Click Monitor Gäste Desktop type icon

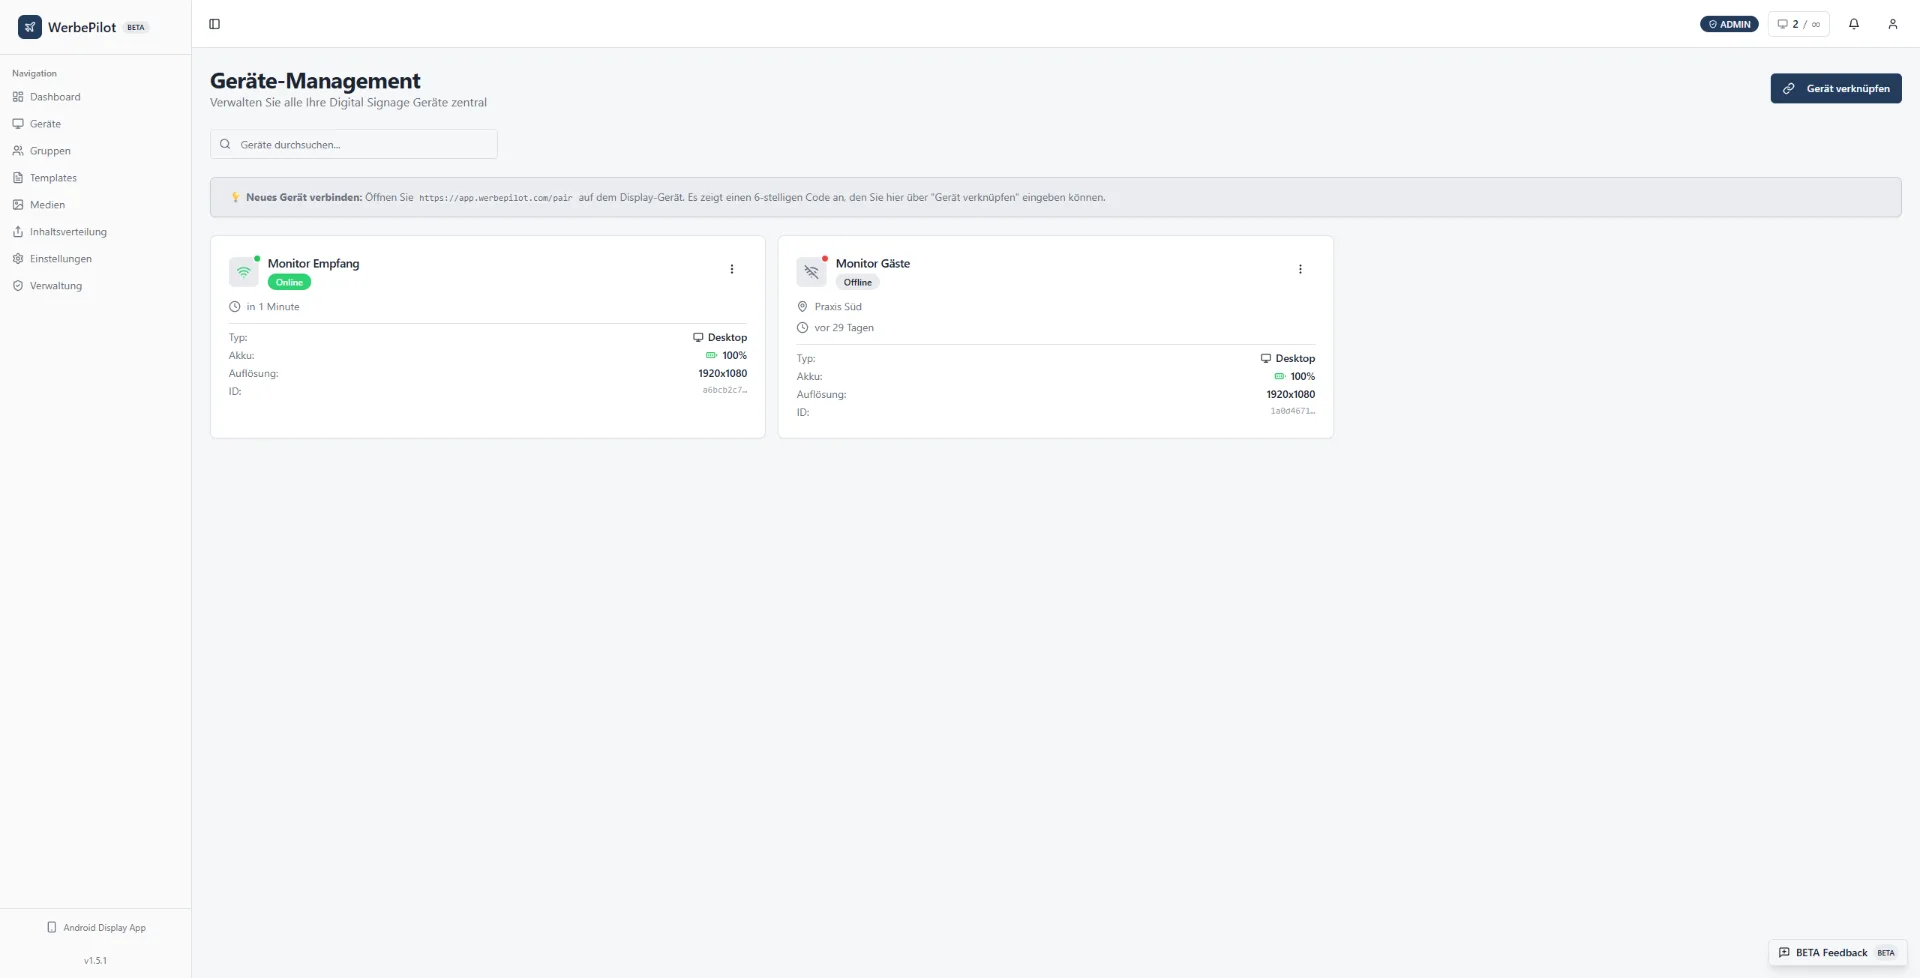click(x=1266, y=358)
